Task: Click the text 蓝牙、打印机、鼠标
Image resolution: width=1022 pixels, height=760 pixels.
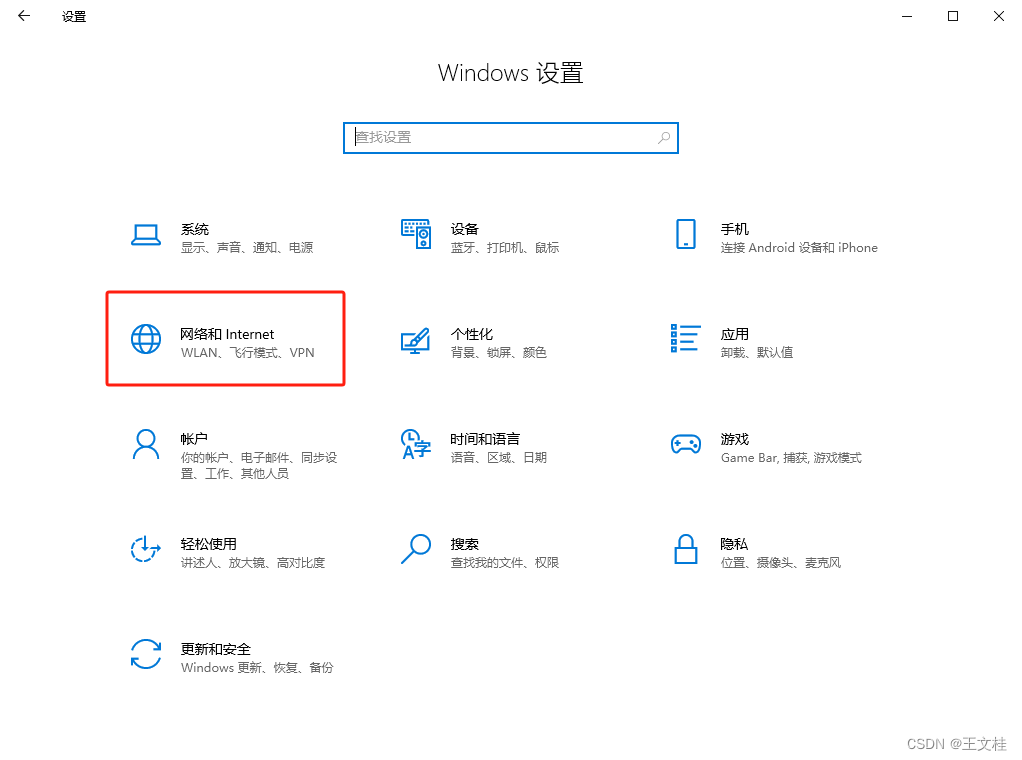Action: (x=505, y=248)
